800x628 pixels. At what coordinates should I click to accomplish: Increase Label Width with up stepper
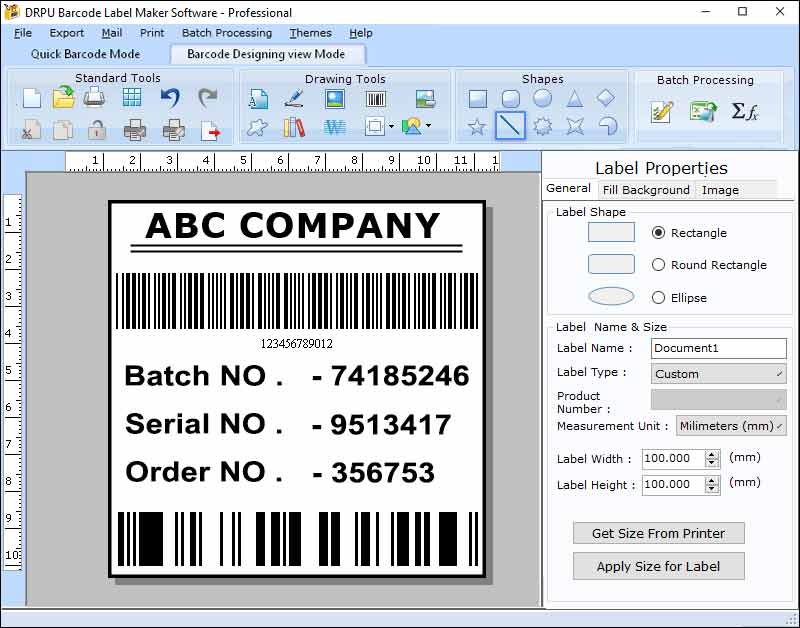[x=712, y=454]
